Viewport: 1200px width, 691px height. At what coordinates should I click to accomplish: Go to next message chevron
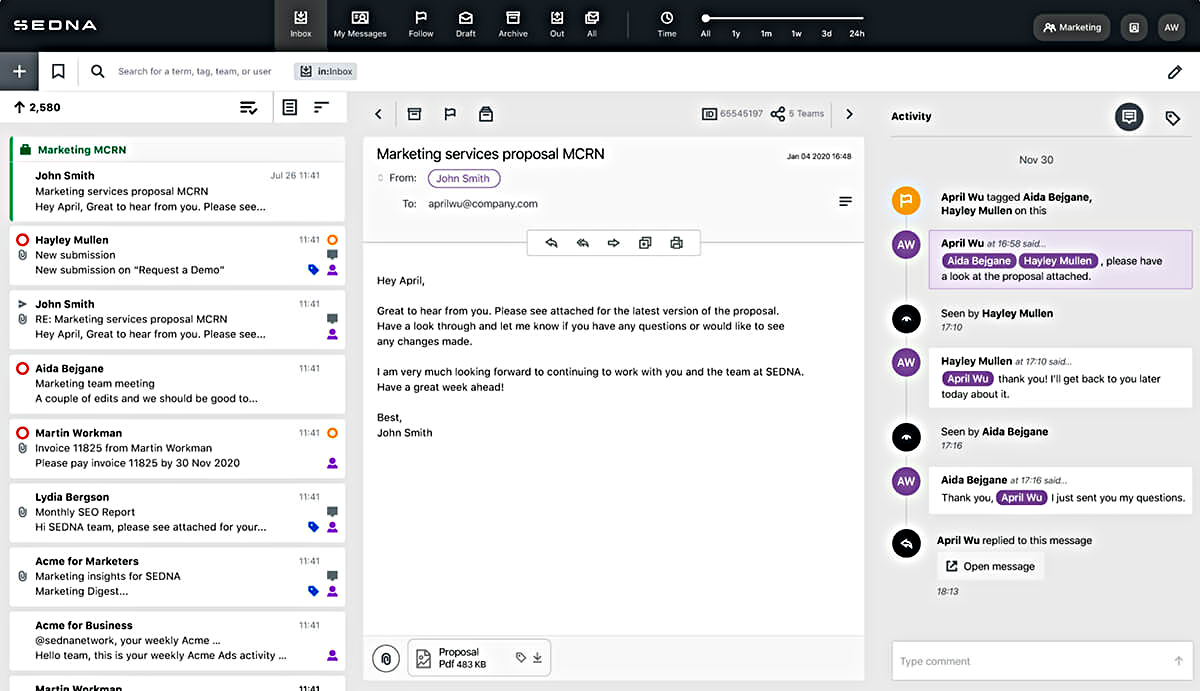(x=849, y=114)
